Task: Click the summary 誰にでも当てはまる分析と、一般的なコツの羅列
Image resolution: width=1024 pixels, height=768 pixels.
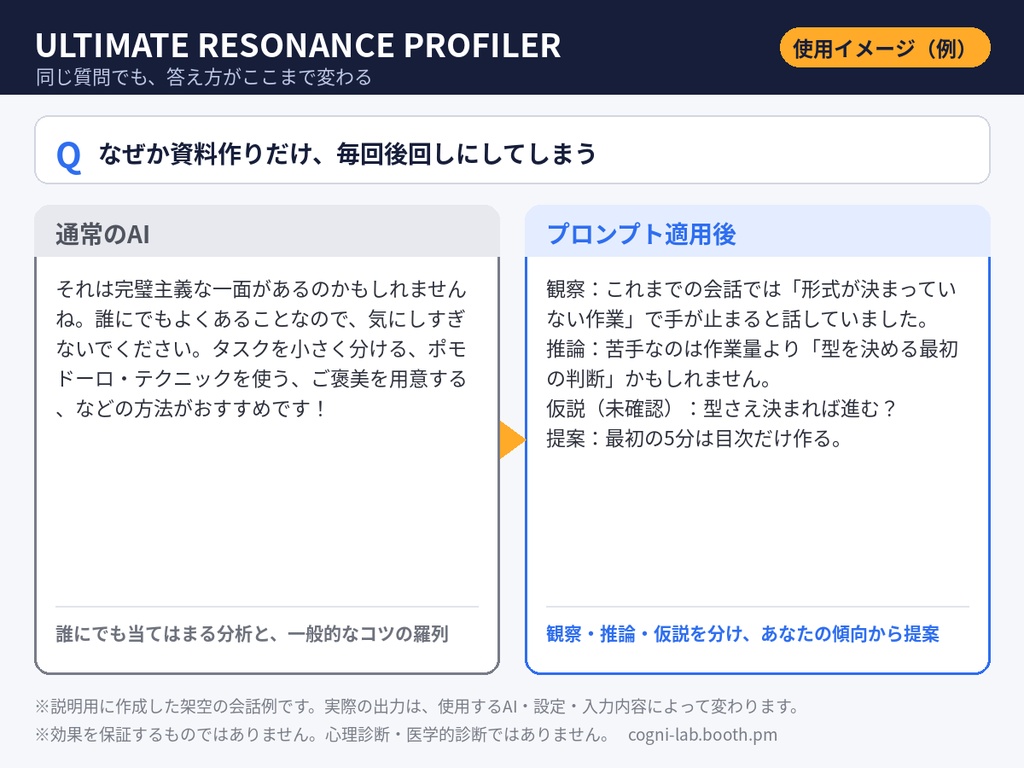Action: pyautogui.click(x=252, y=634)
